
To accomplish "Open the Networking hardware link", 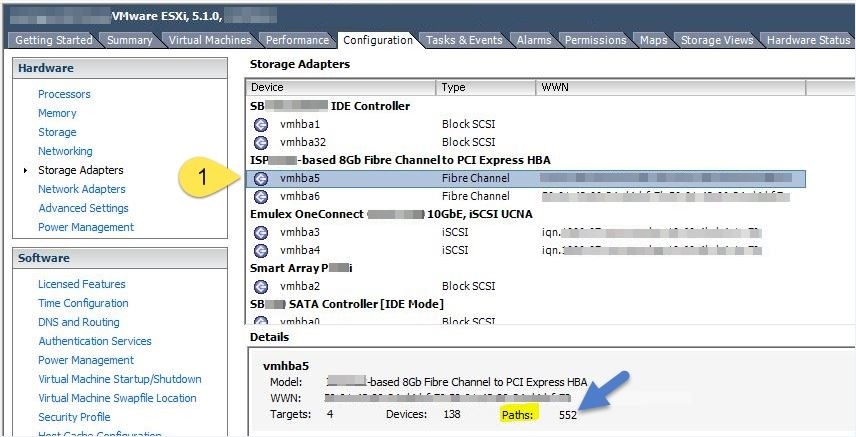I will click(65, 151).
